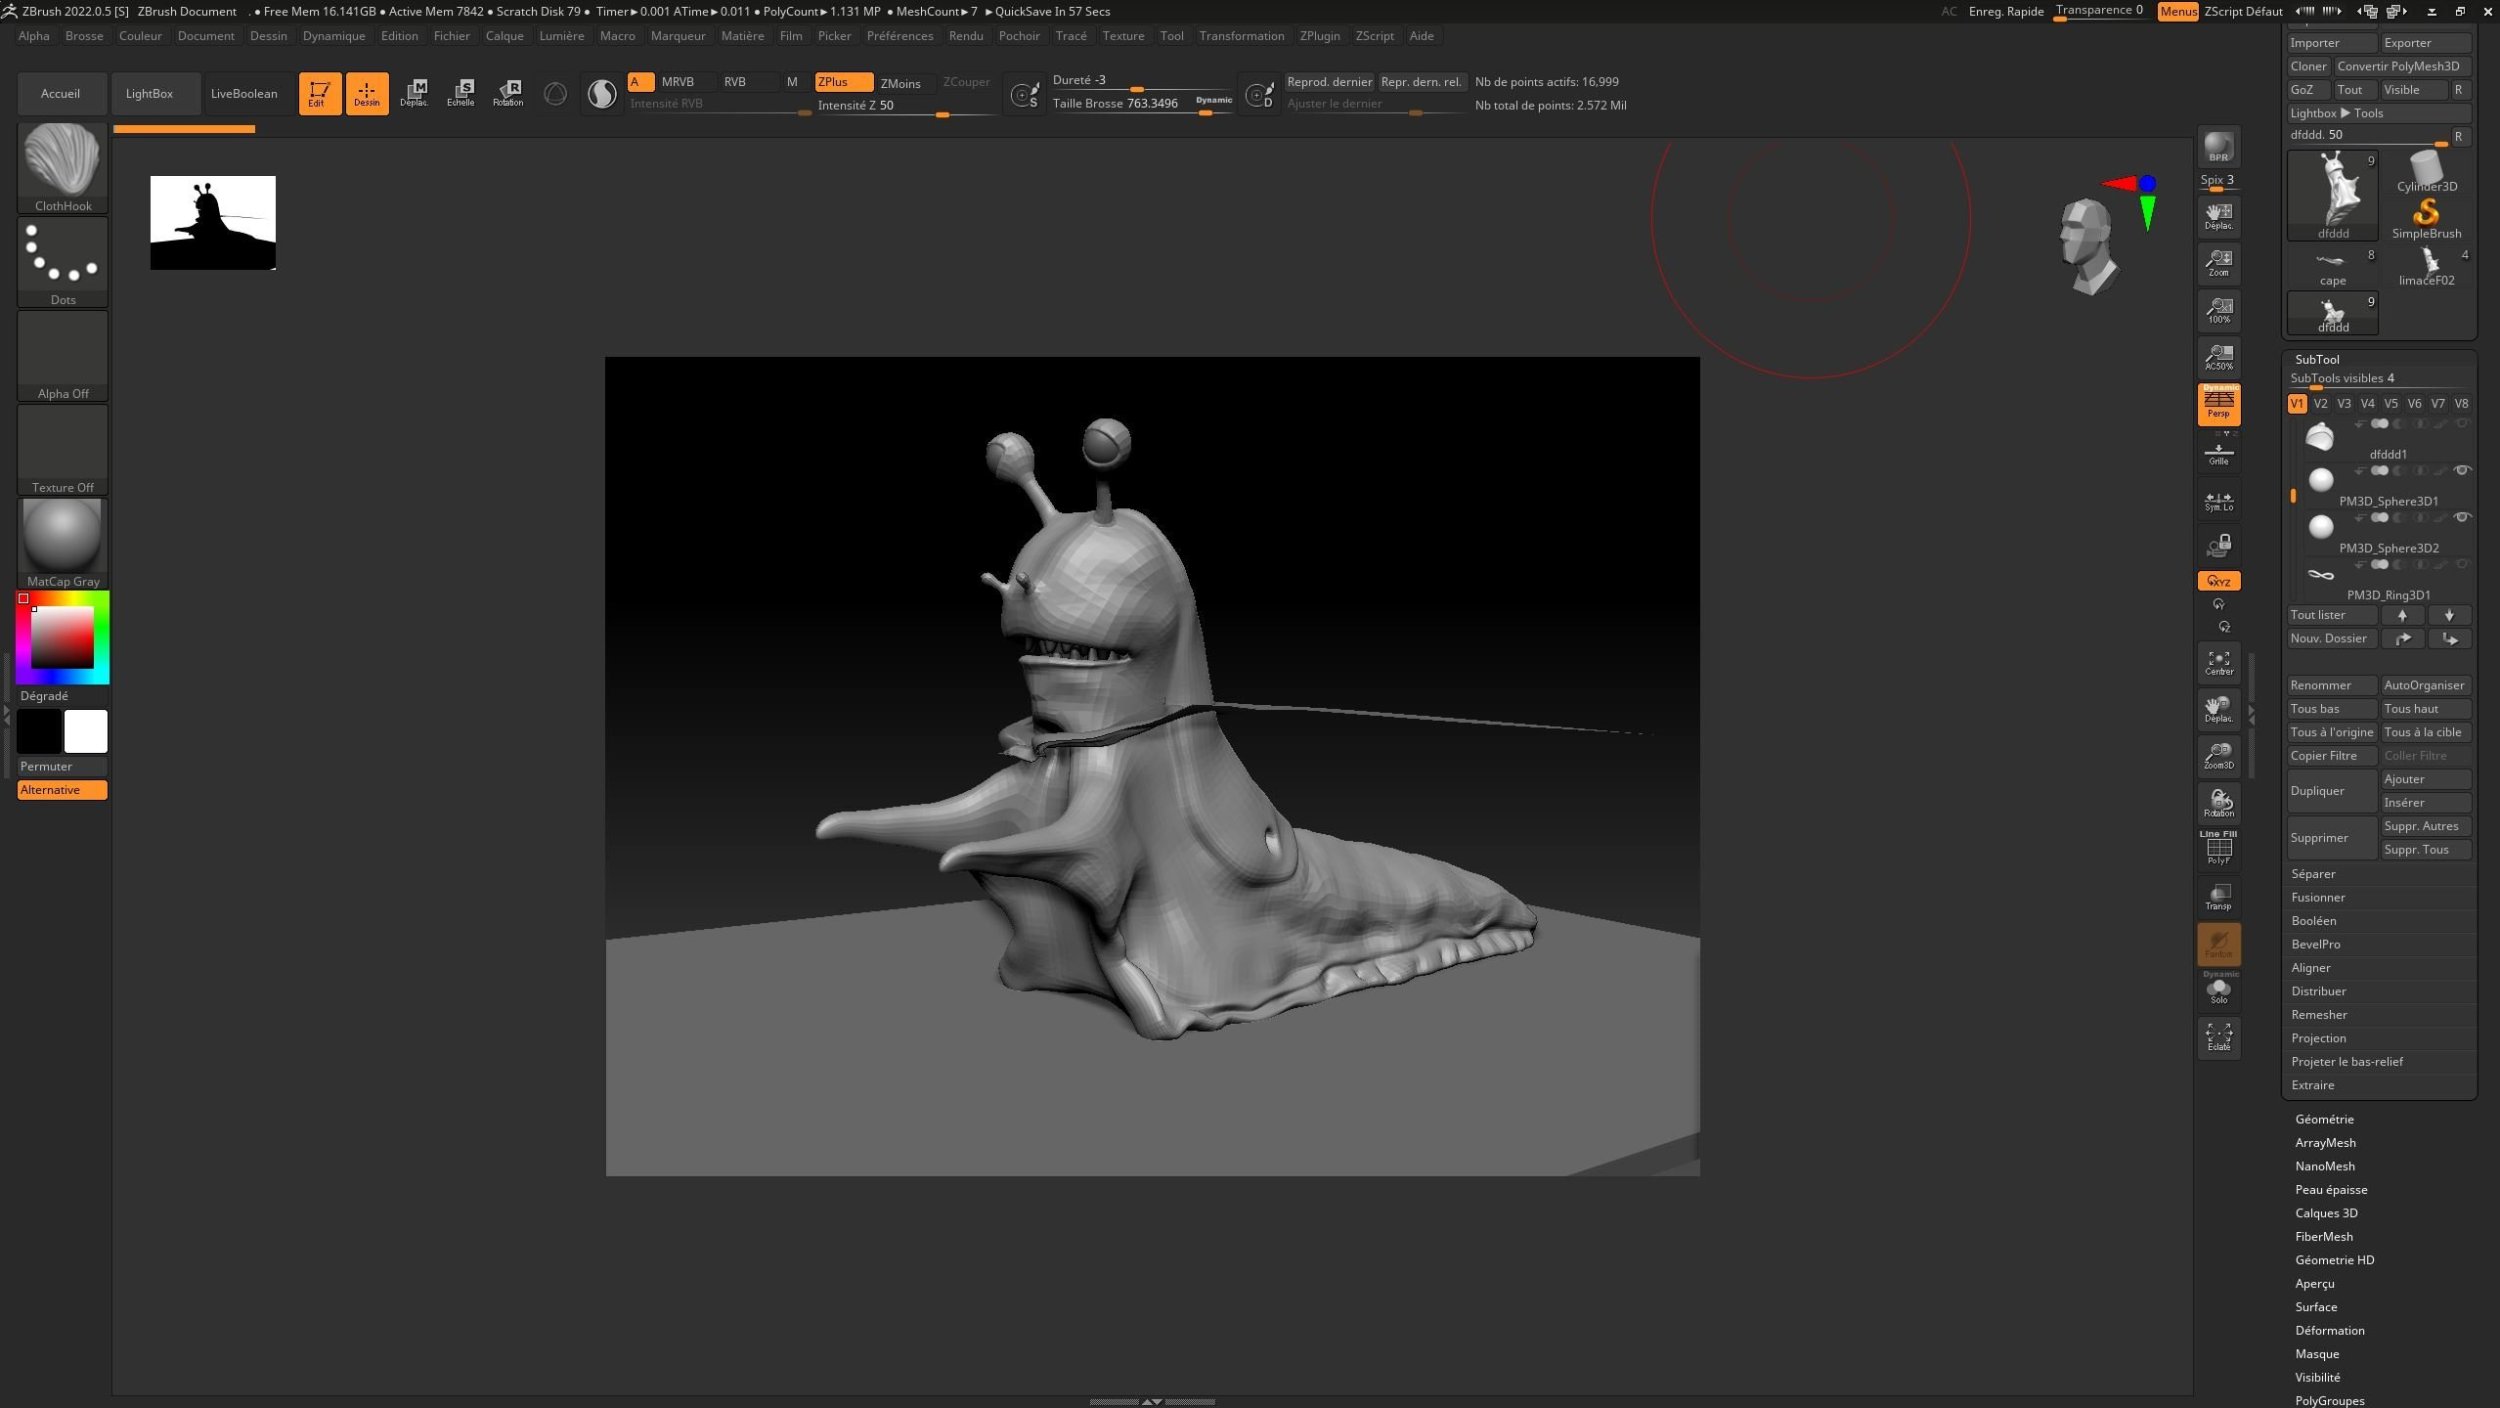Expand the Déformation section
Screen dimensions: 2500x1408
click(2328, 1330)
